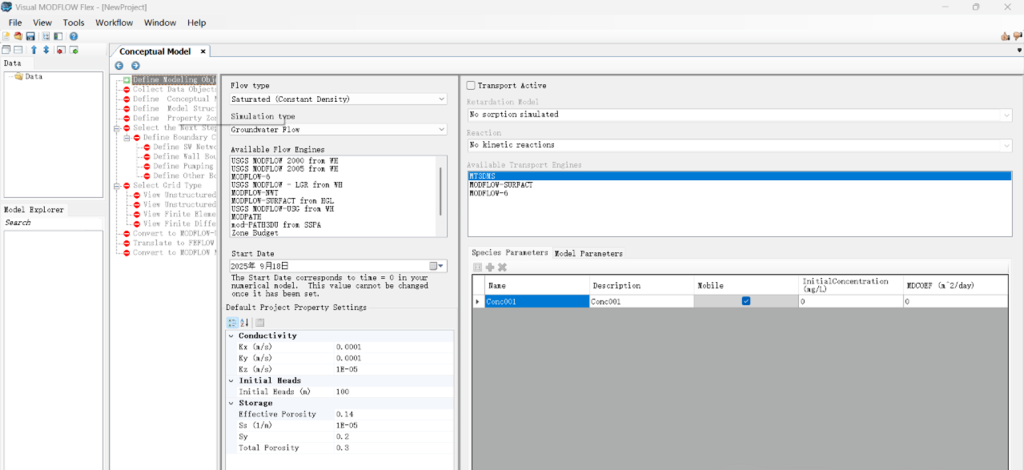Enable the Transport Active checkbox
1024x470 pixels.
coord(472,86)
